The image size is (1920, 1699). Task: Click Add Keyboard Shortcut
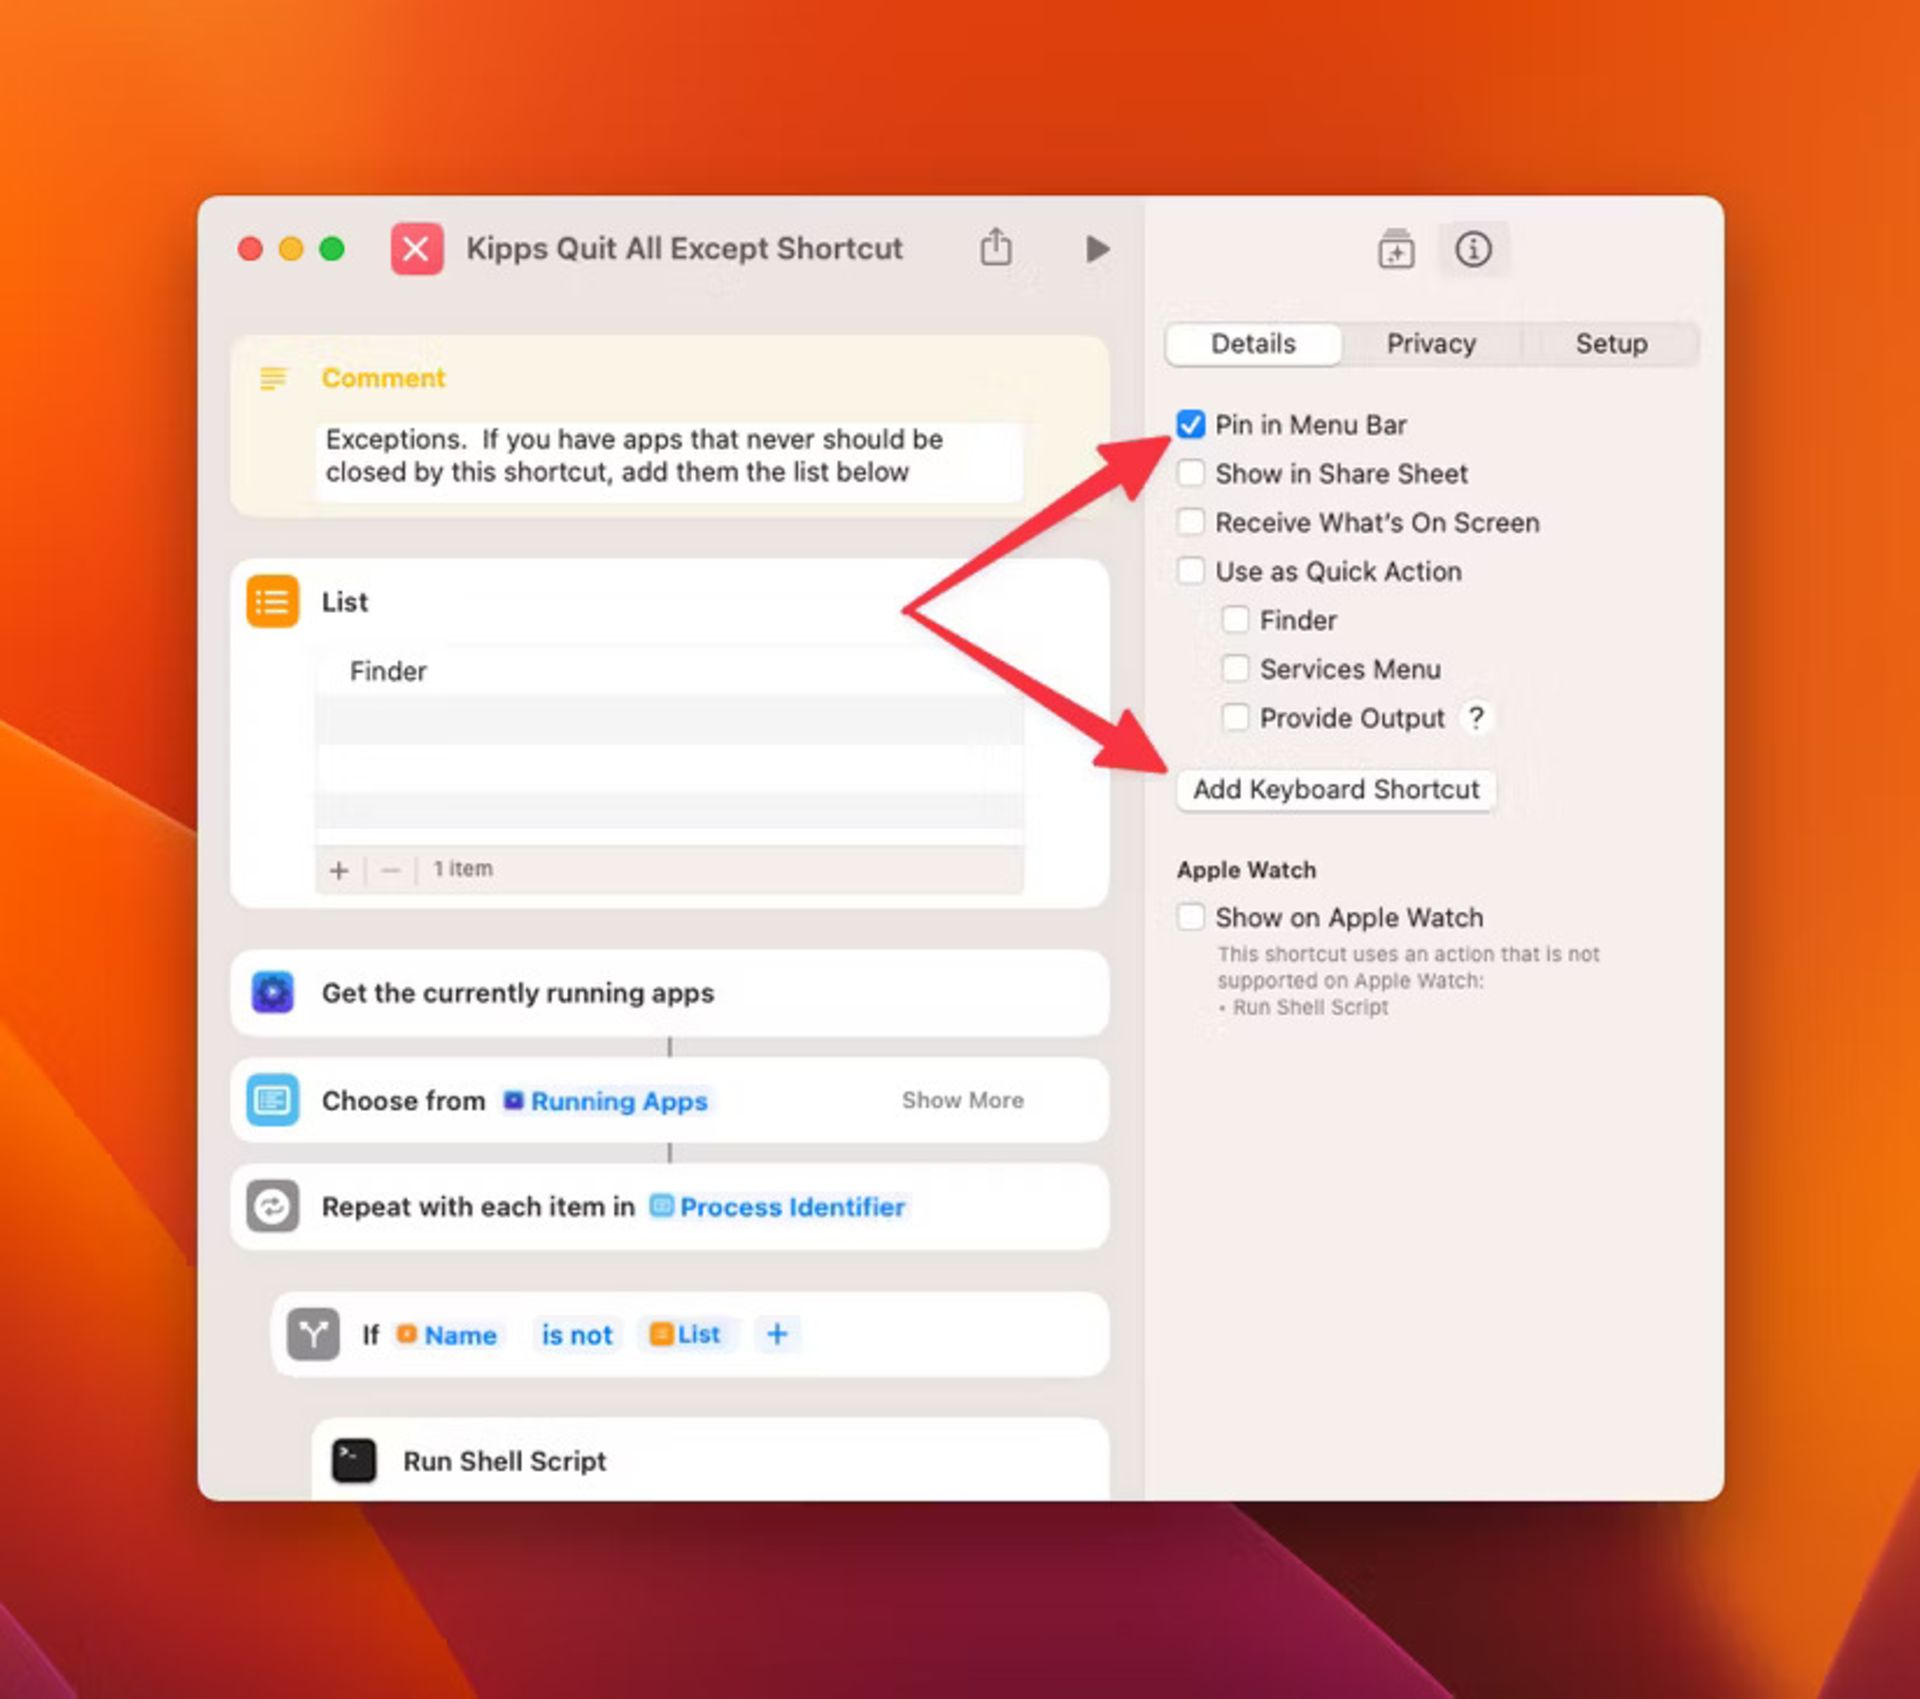(x=1335, y=789)
